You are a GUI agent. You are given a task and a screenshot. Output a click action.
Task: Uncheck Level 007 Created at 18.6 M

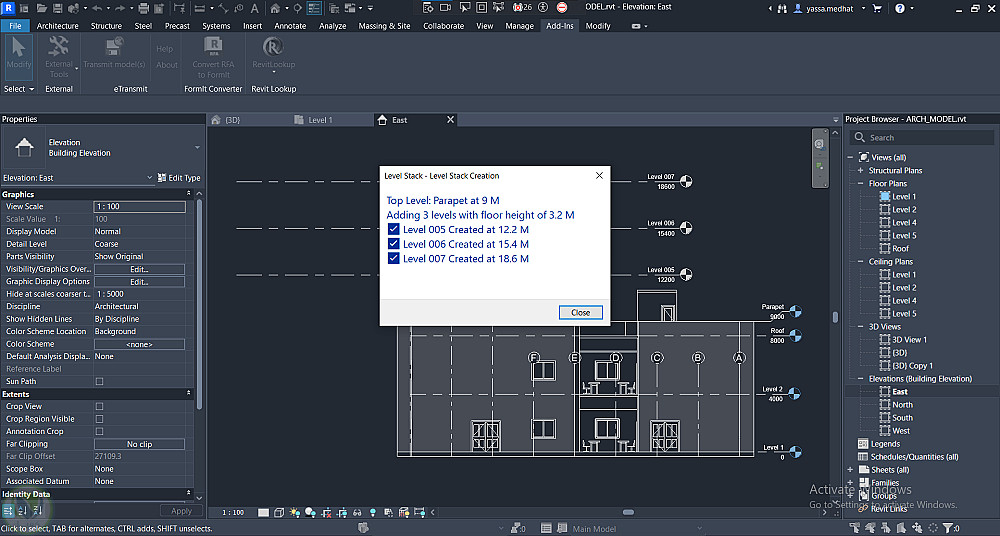coord(393,259)
